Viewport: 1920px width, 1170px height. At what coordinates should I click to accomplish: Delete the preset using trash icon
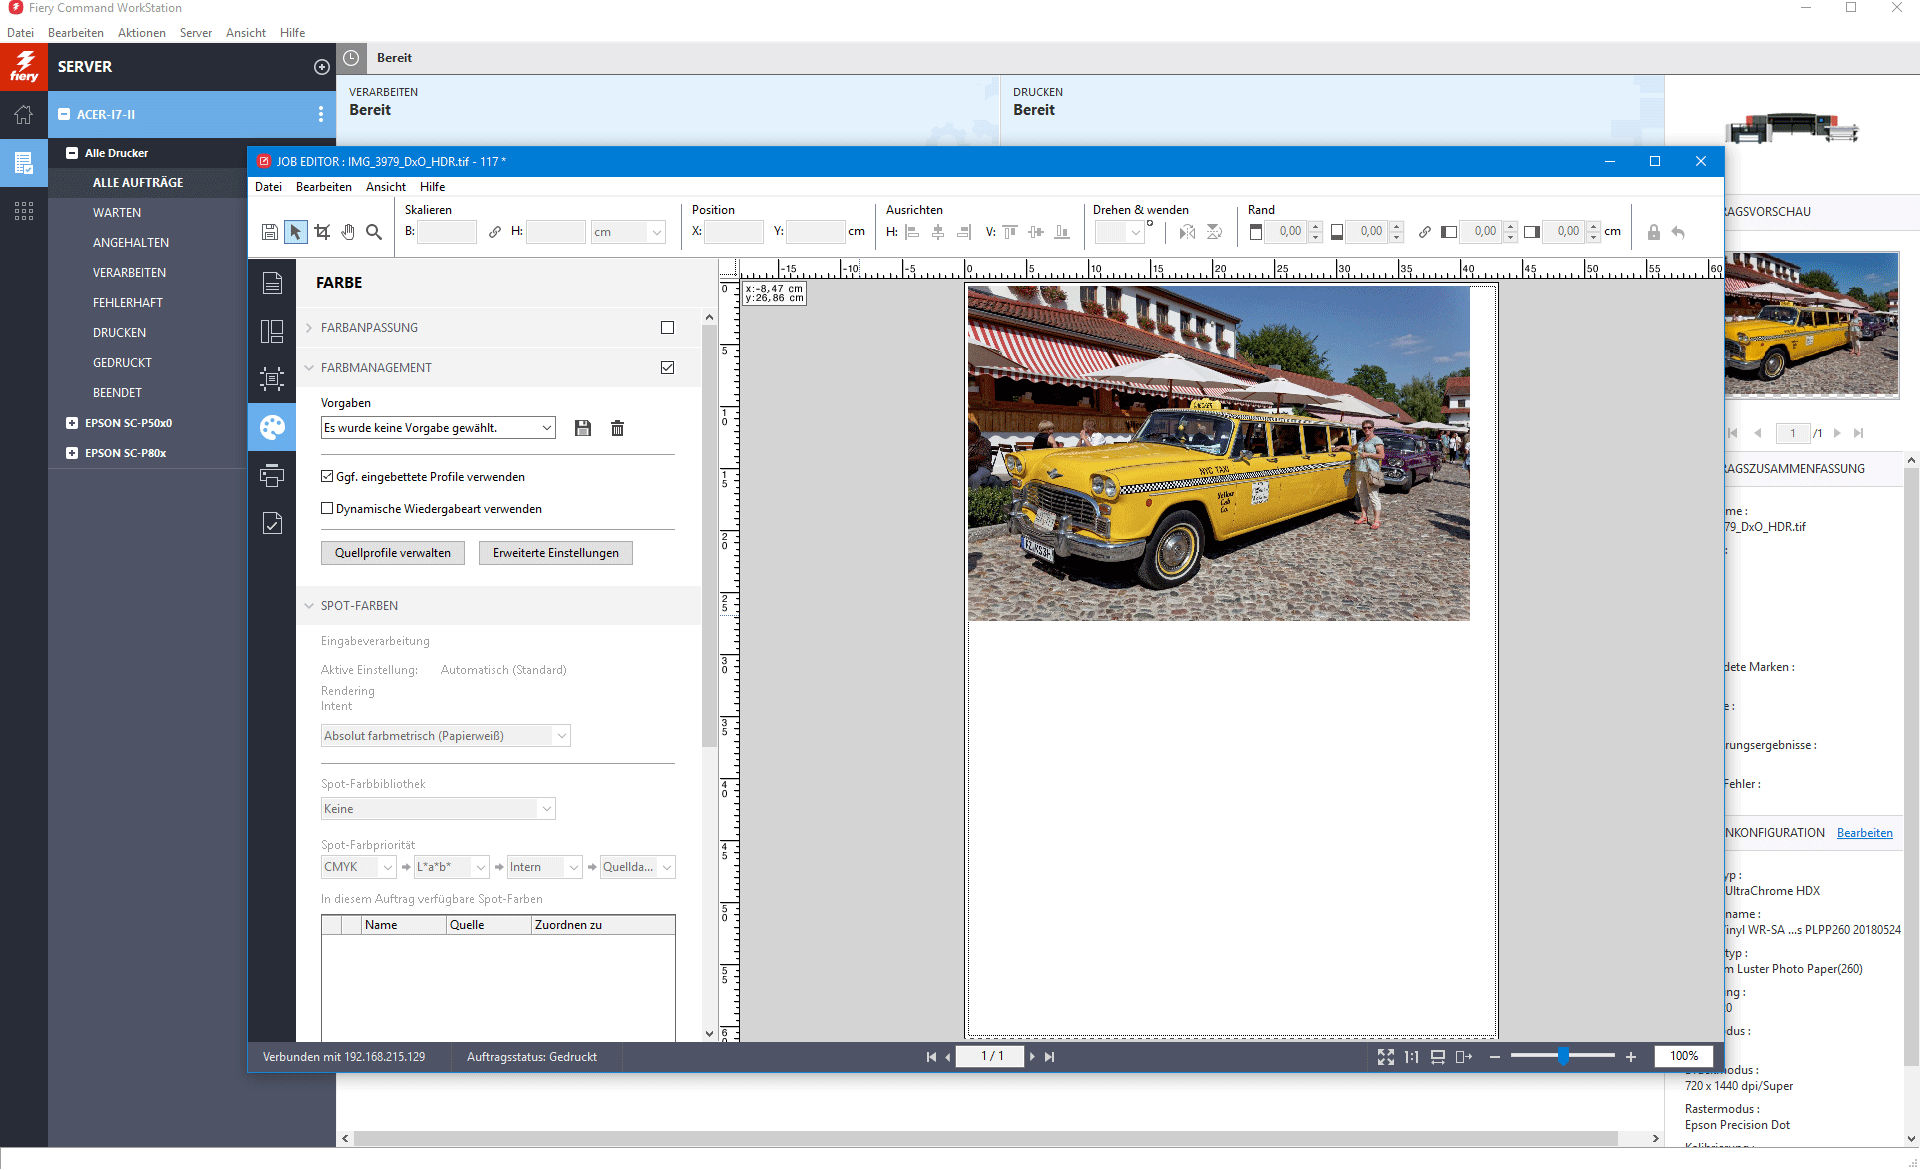tap(617, 428)
